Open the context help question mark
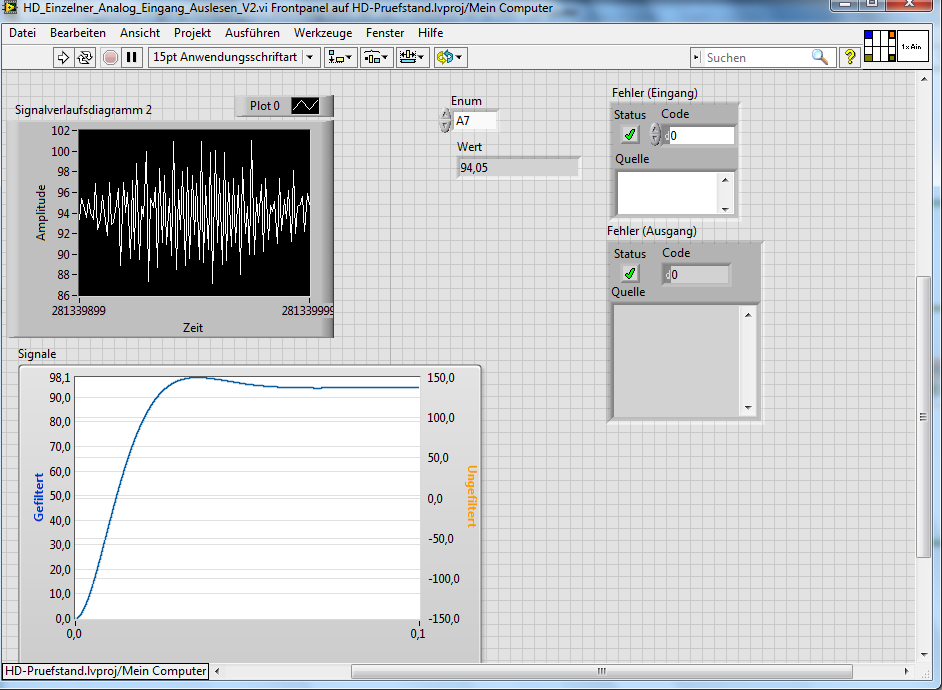Viewport: 942px width, 690px height. 851,57
